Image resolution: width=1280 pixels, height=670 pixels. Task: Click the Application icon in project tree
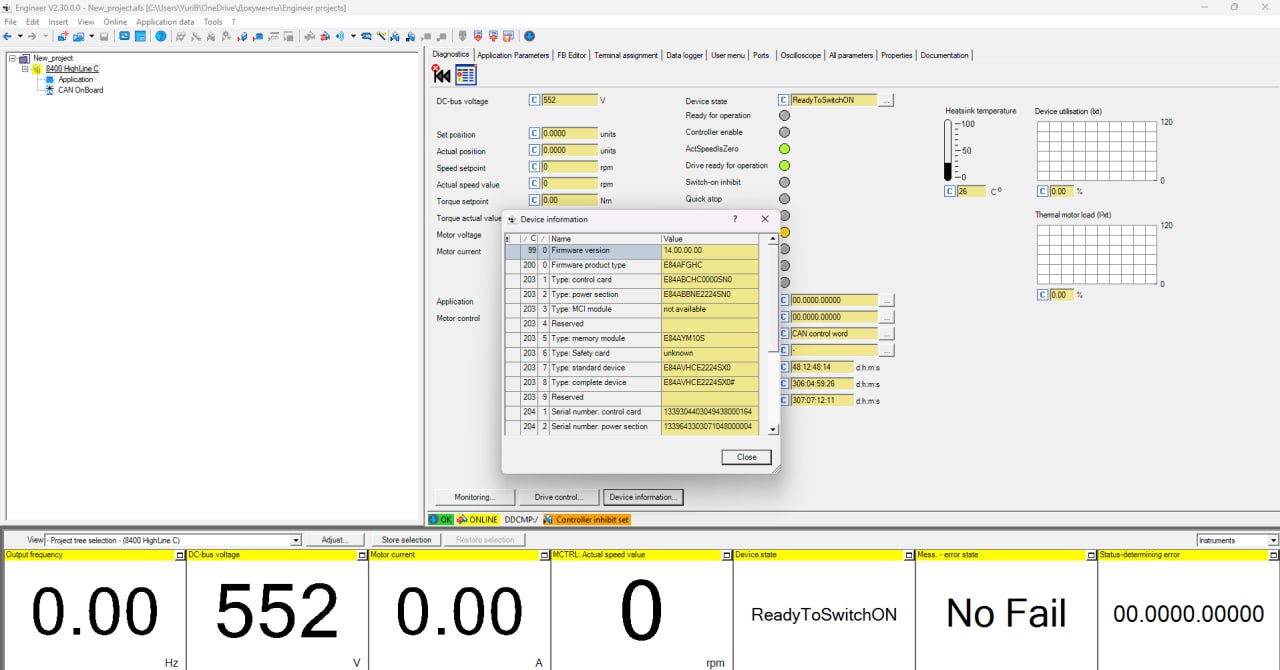(49, 80)
